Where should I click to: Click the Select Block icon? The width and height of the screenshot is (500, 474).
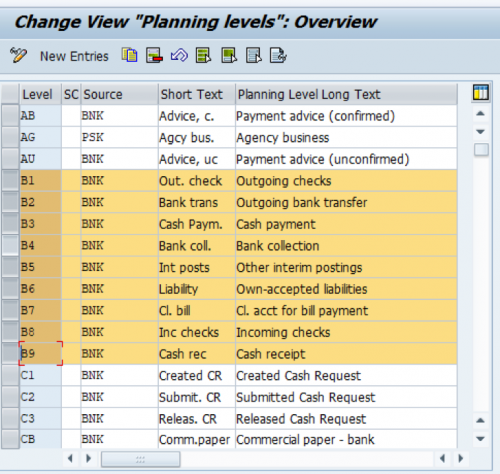[229, 55]
